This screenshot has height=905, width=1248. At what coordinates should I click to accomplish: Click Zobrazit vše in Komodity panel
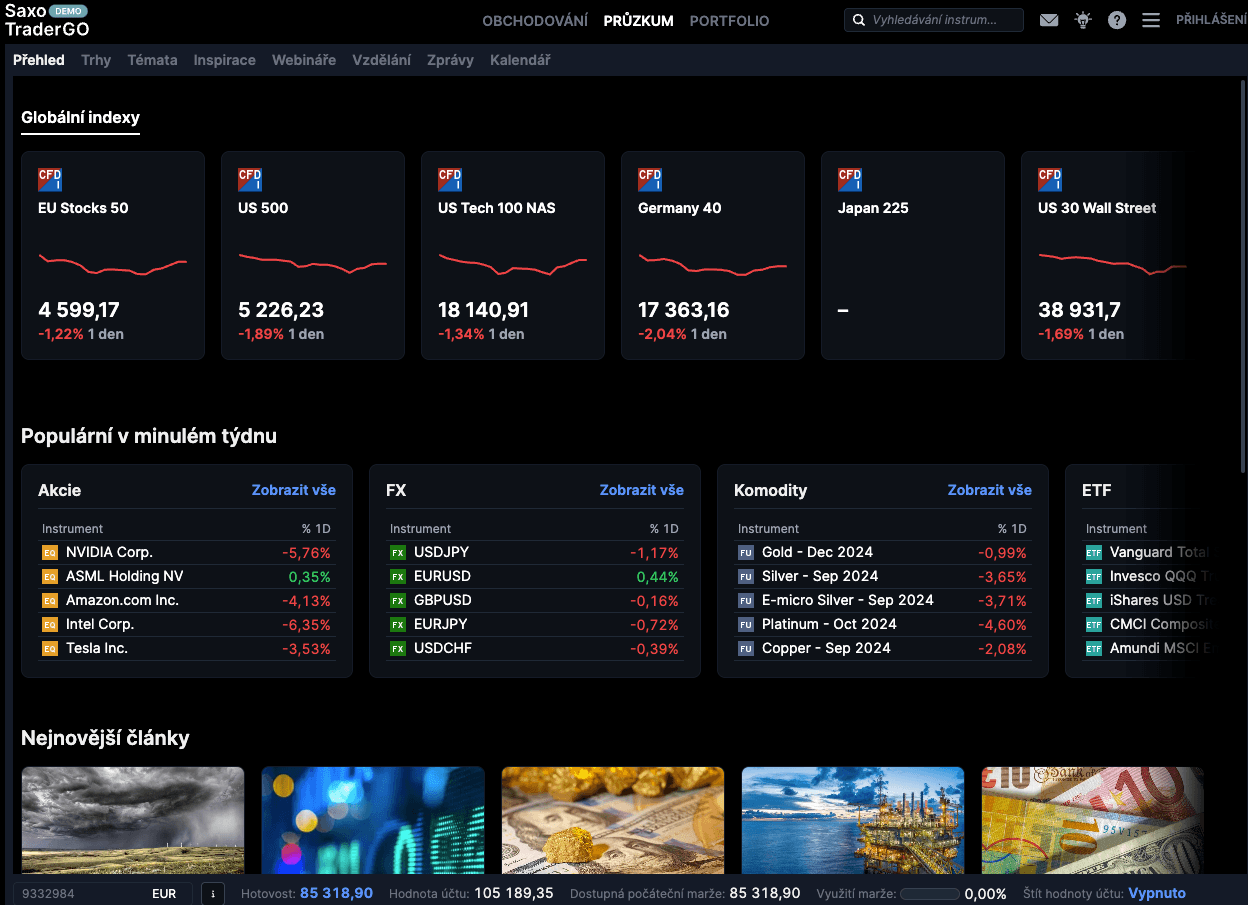pos(989,490)
